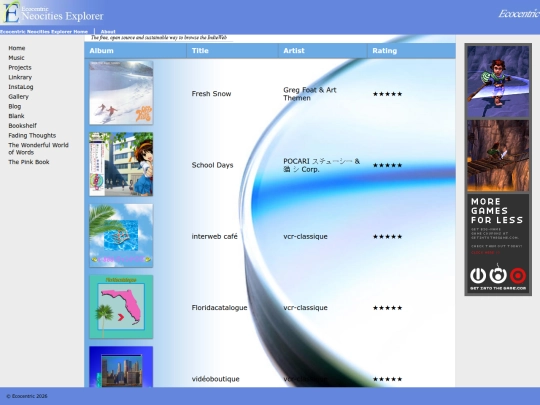Viewport: 540px width, 405px height.
Task: Open interweb café album cover
Action: pos(121,236)
